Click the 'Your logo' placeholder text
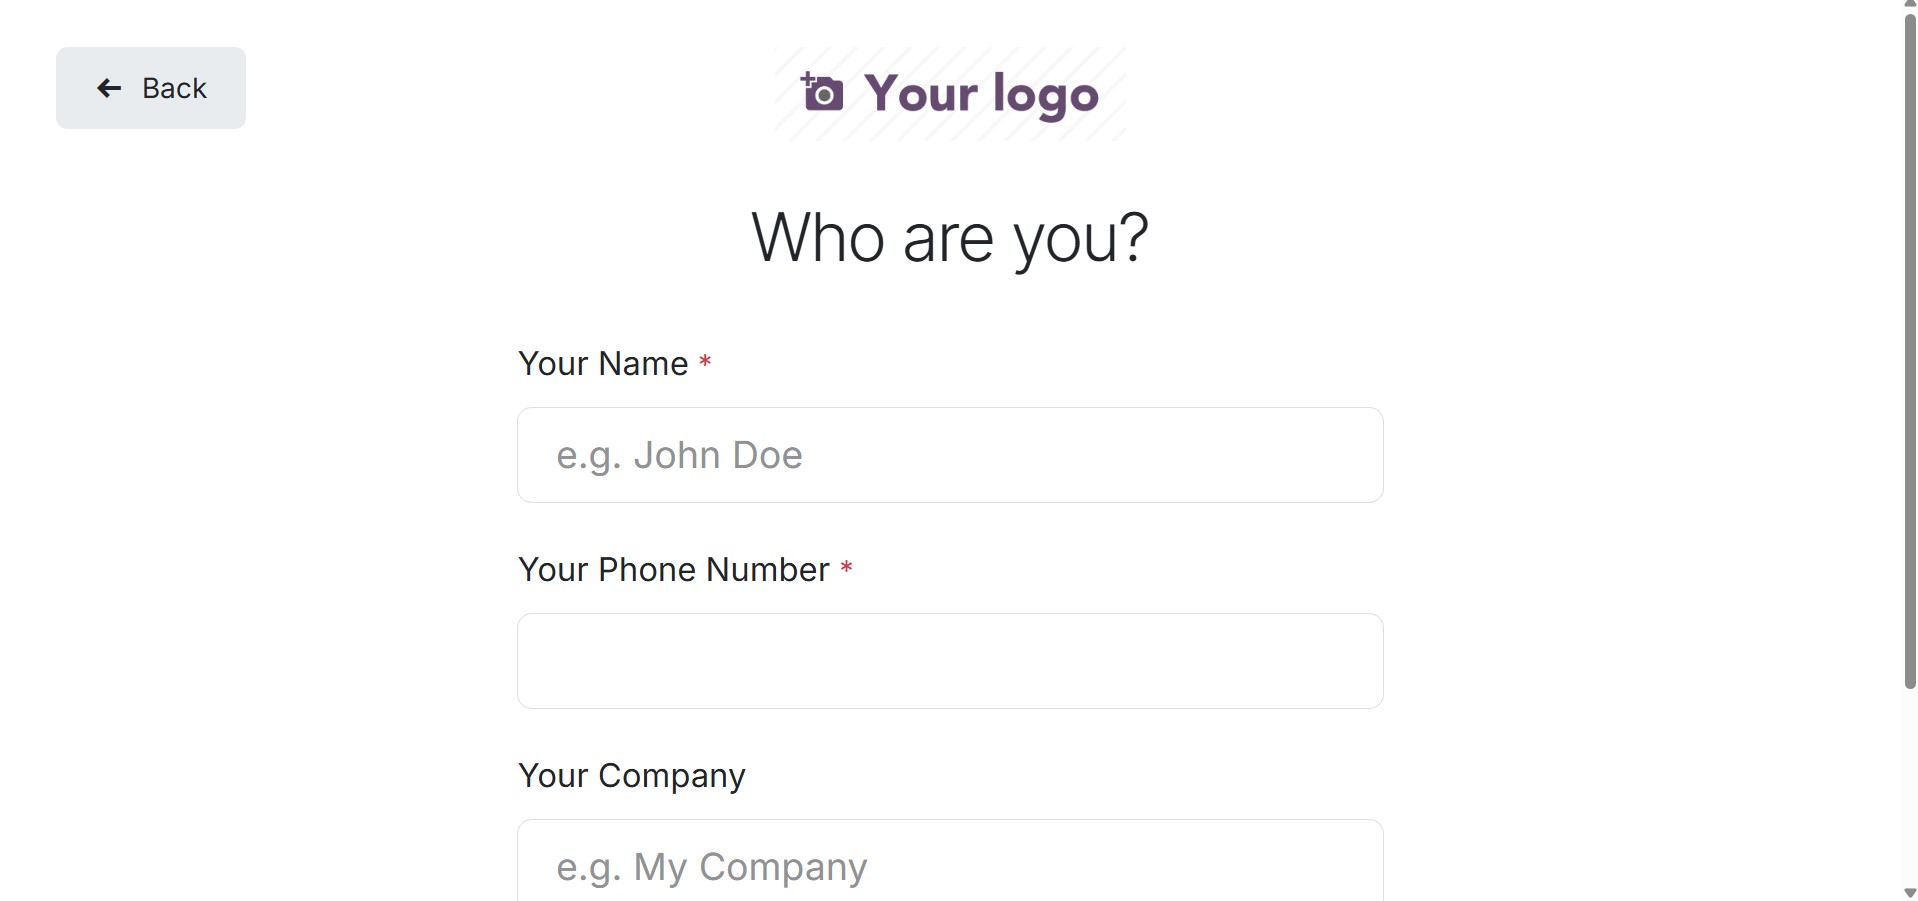Viewport: 1918px width, 901px height. (x=981, y=94)
